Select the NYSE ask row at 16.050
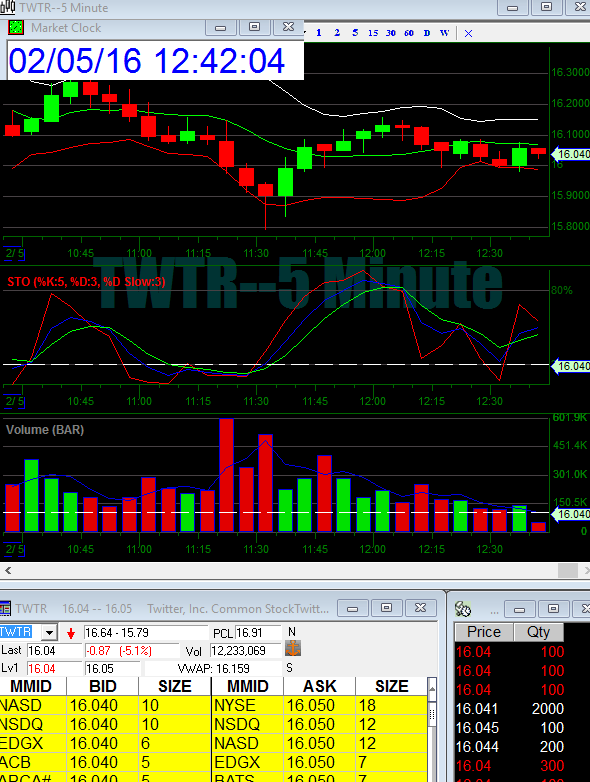Screen dimensions: 590x782 (320, 705)
